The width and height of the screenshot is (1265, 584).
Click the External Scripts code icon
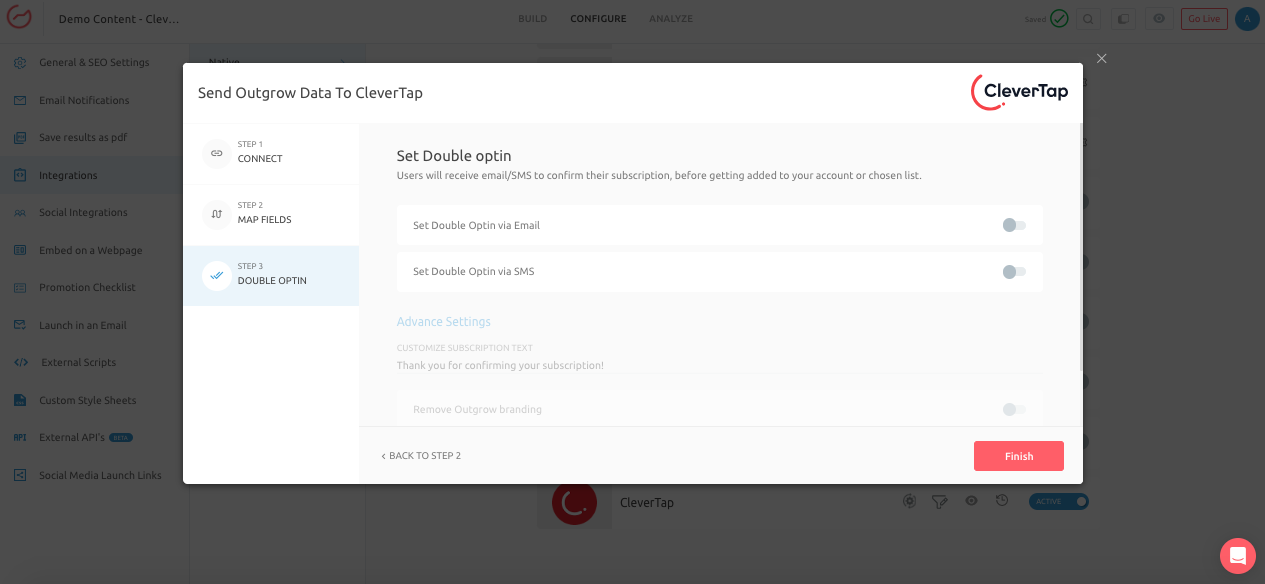pos(20,362)
